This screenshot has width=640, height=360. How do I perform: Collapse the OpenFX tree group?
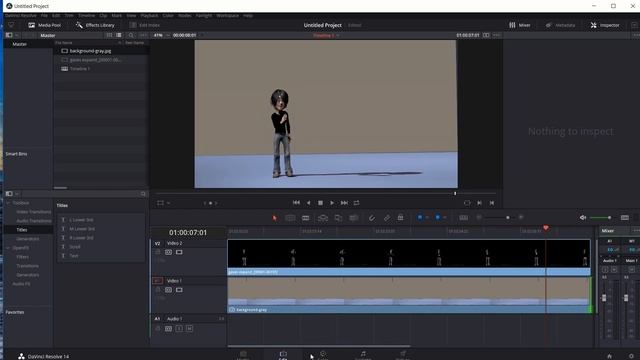pos(8,248)
